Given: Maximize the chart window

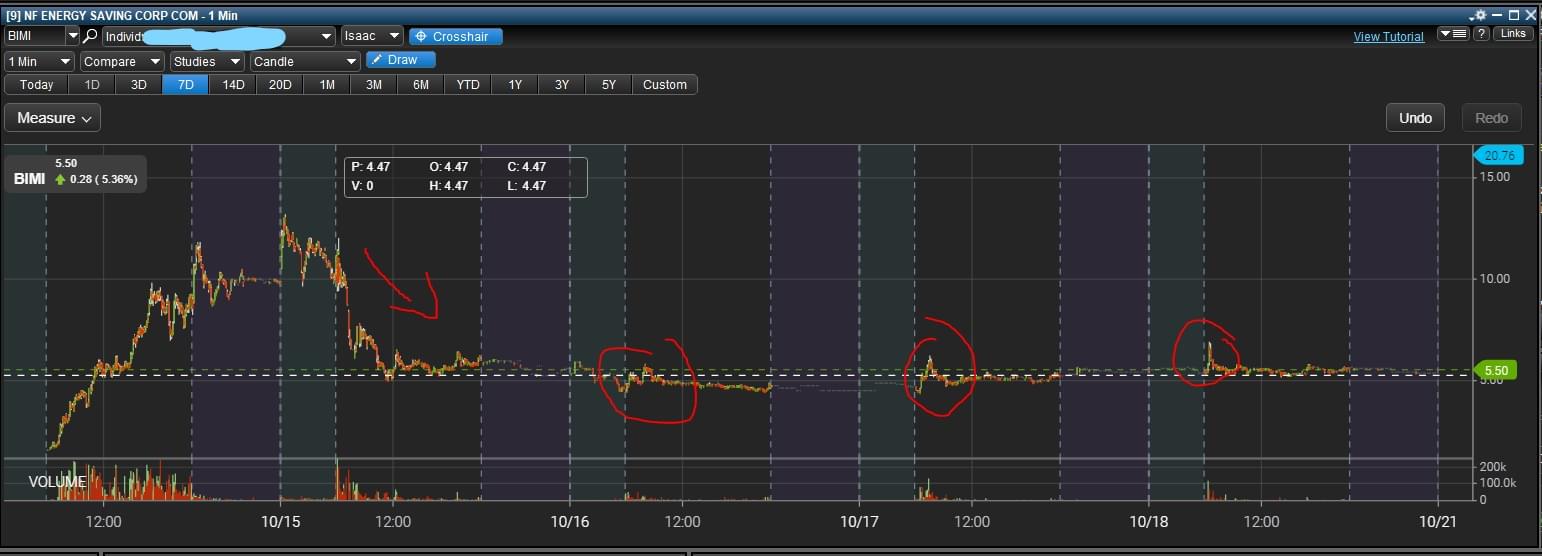Looking at the screenshot, I should (x=1514, y=15).
